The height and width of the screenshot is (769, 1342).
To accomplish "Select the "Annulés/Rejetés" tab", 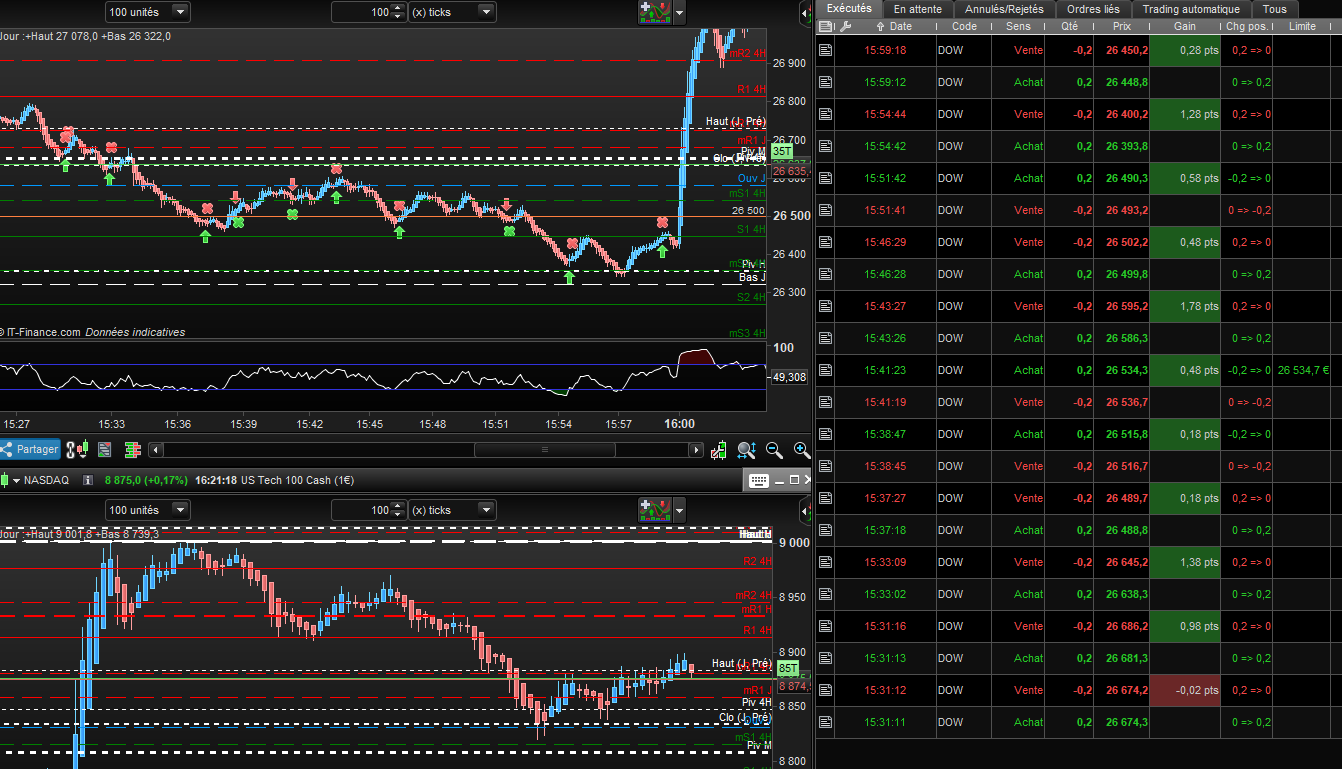I will 1003,9.
